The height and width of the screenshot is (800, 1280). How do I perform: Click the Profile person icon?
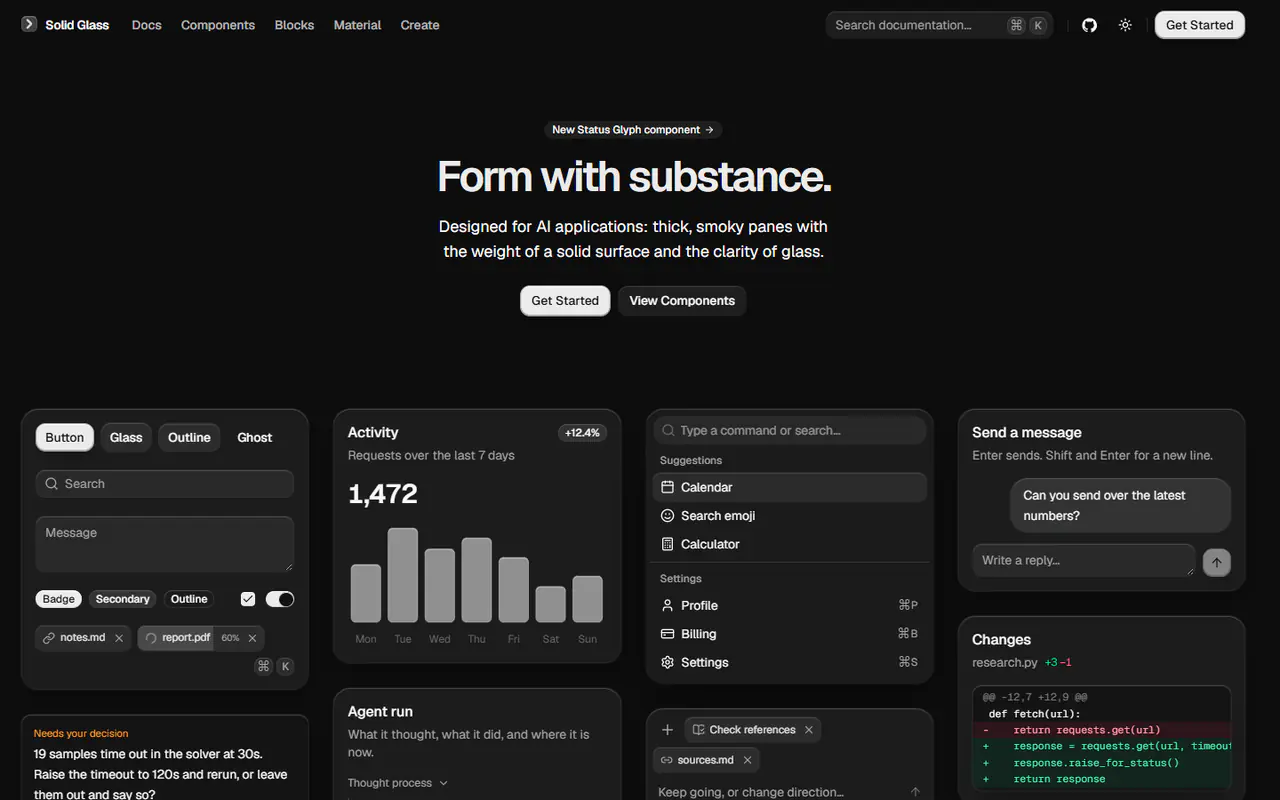668,605
